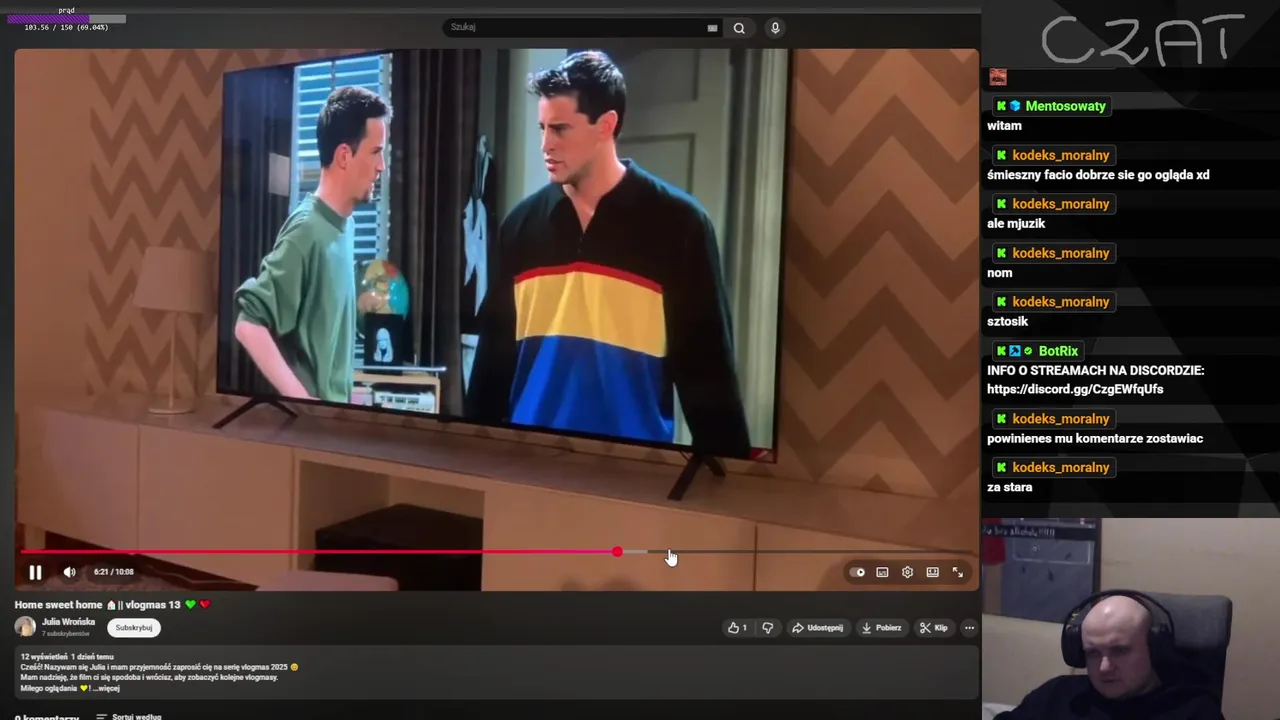Click chat message 'powinienes mu komentarze zostawiac'
Image resolution: width=1280 pixels, height=720 pixels.
point(1095,439)
